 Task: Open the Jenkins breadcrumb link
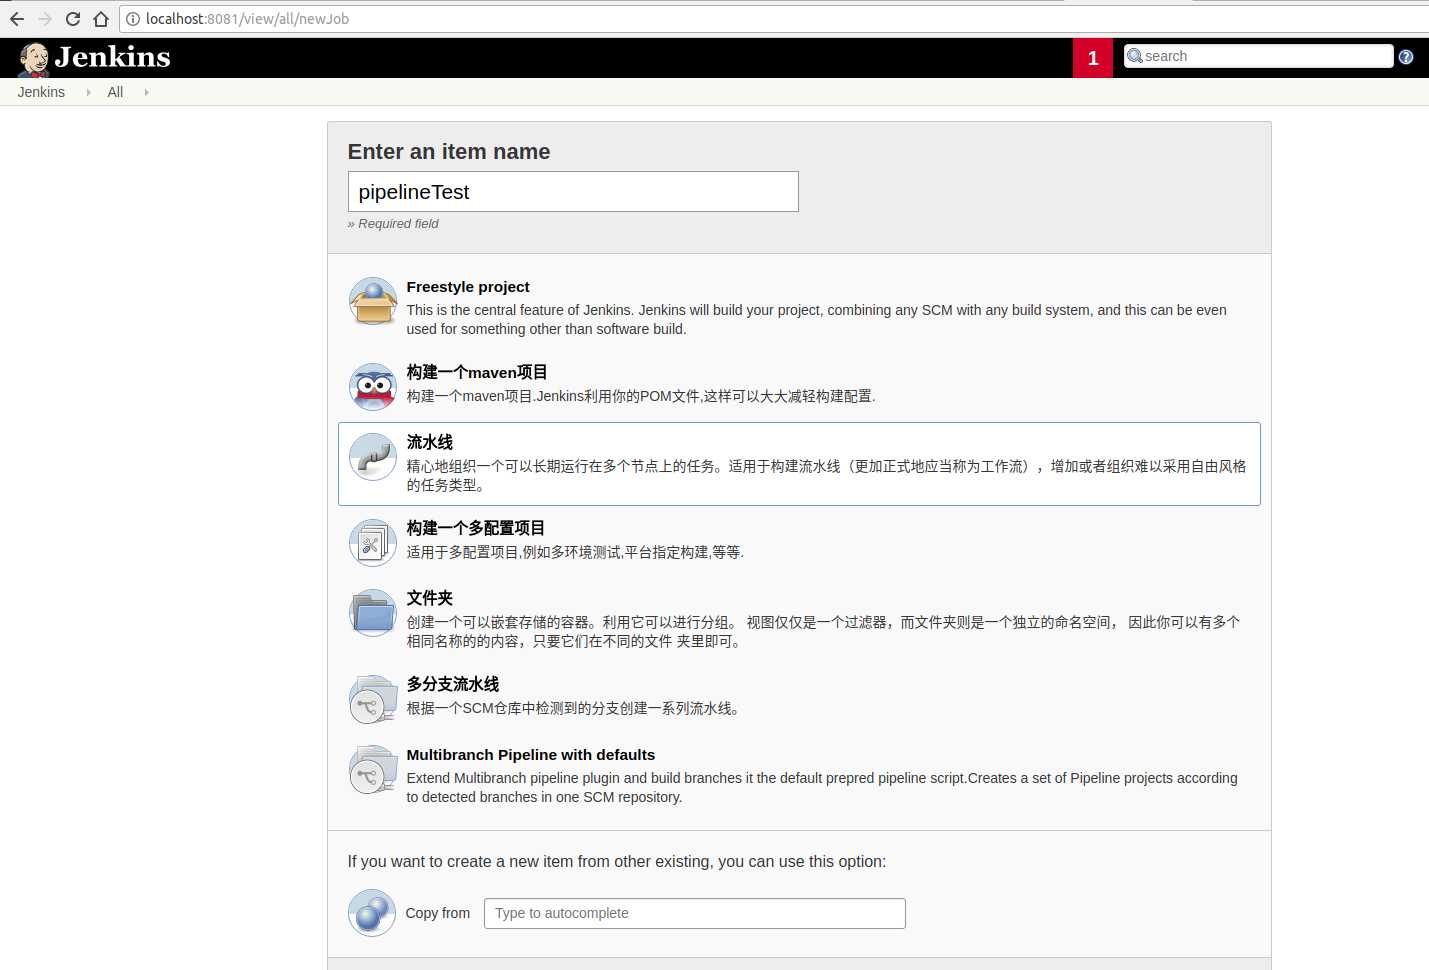(x=41, y=92)
